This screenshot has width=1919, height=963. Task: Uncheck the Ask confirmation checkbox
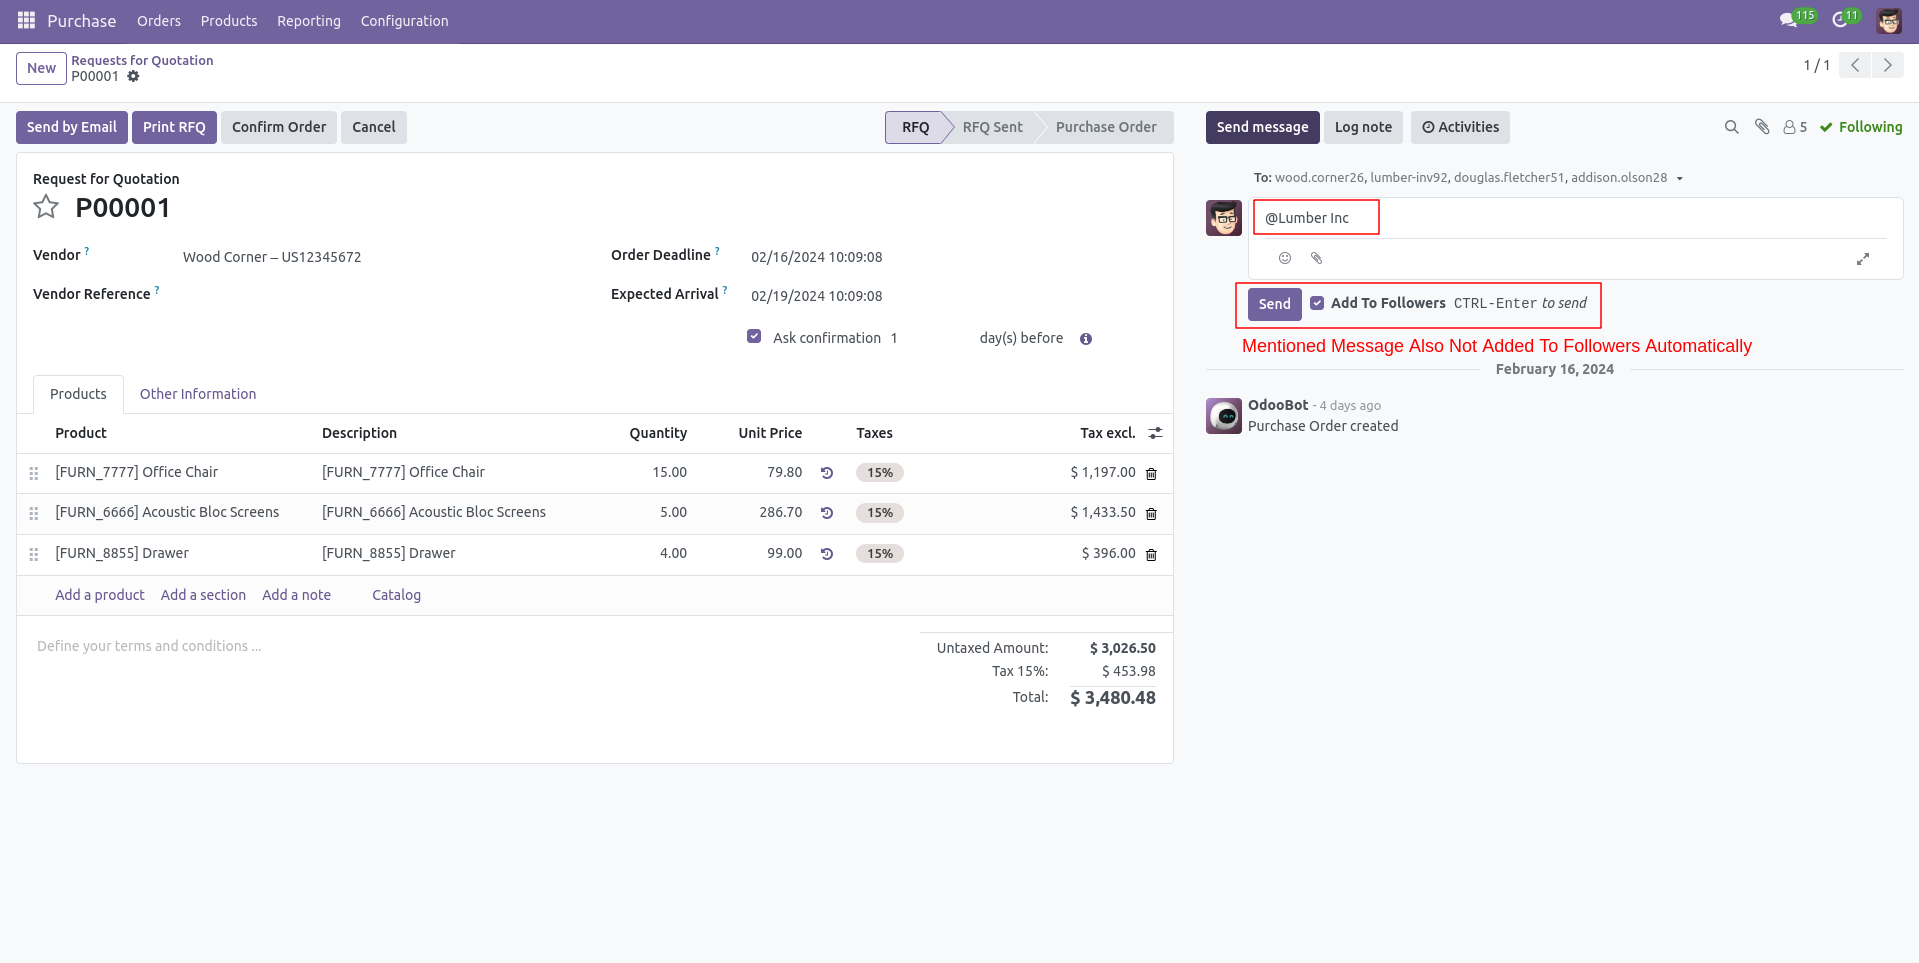(754, 336)
